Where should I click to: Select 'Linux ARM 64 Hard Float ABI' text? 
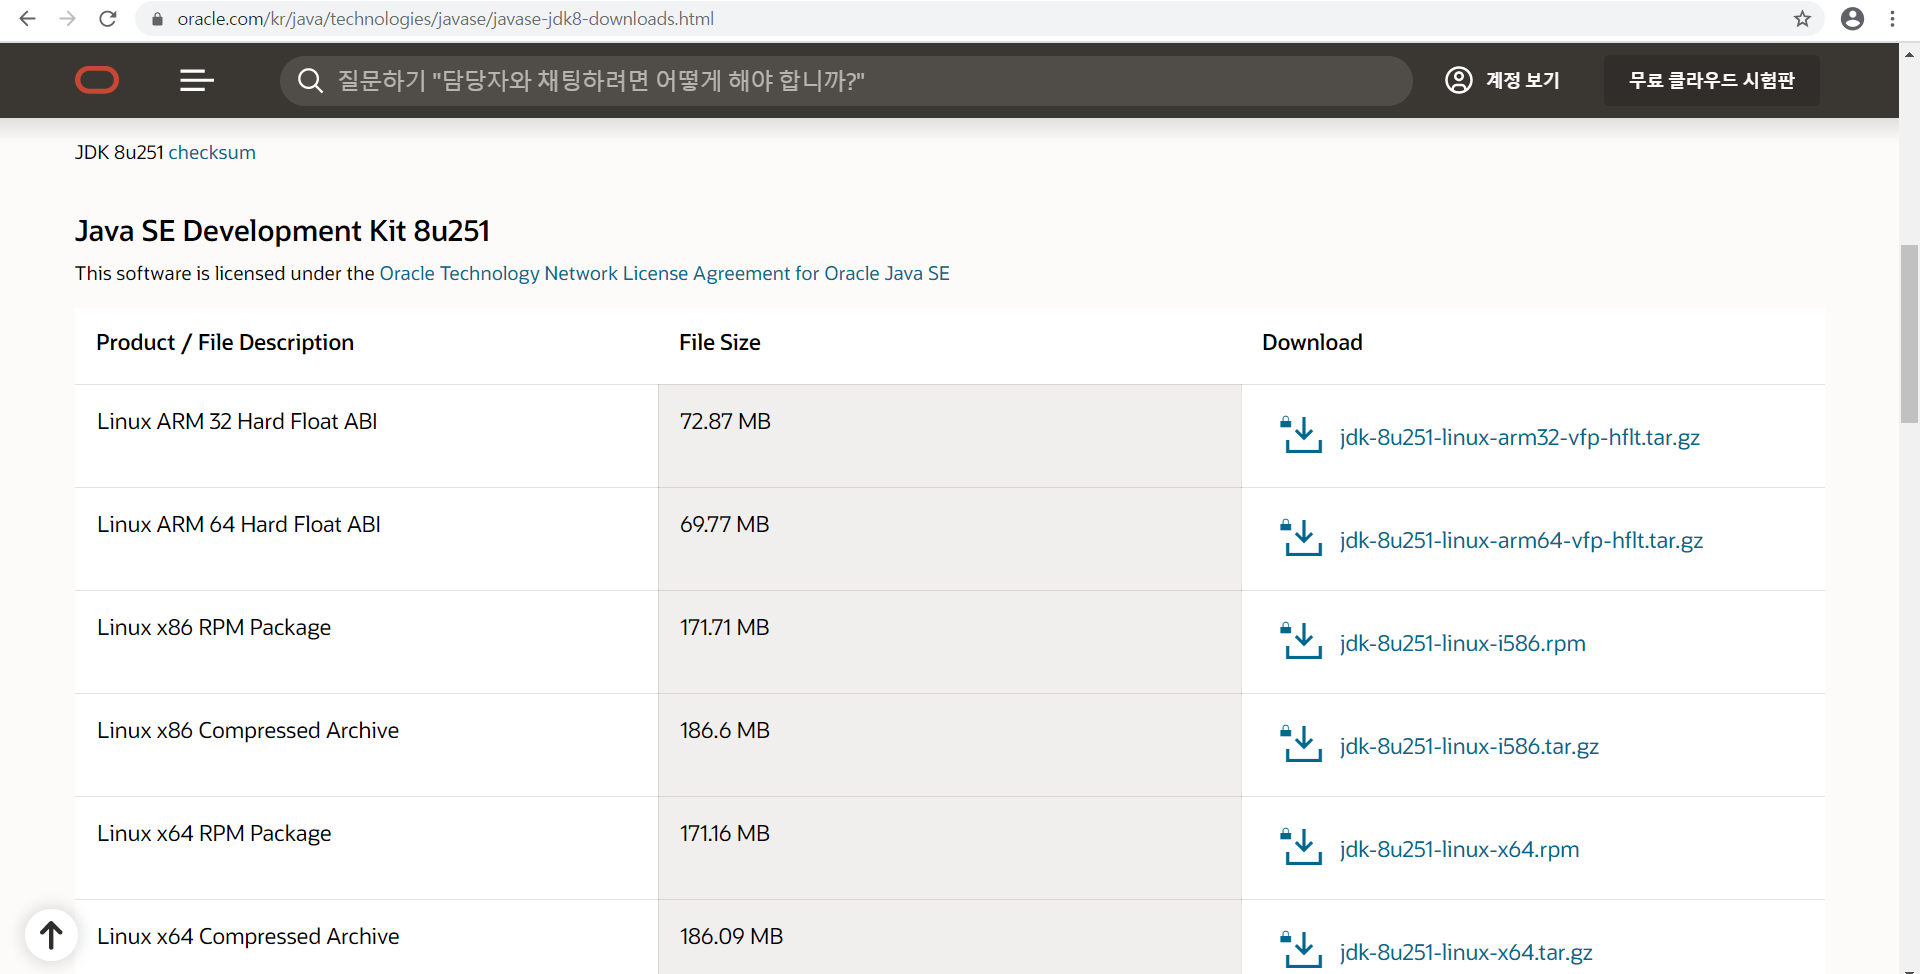[239, 524]
